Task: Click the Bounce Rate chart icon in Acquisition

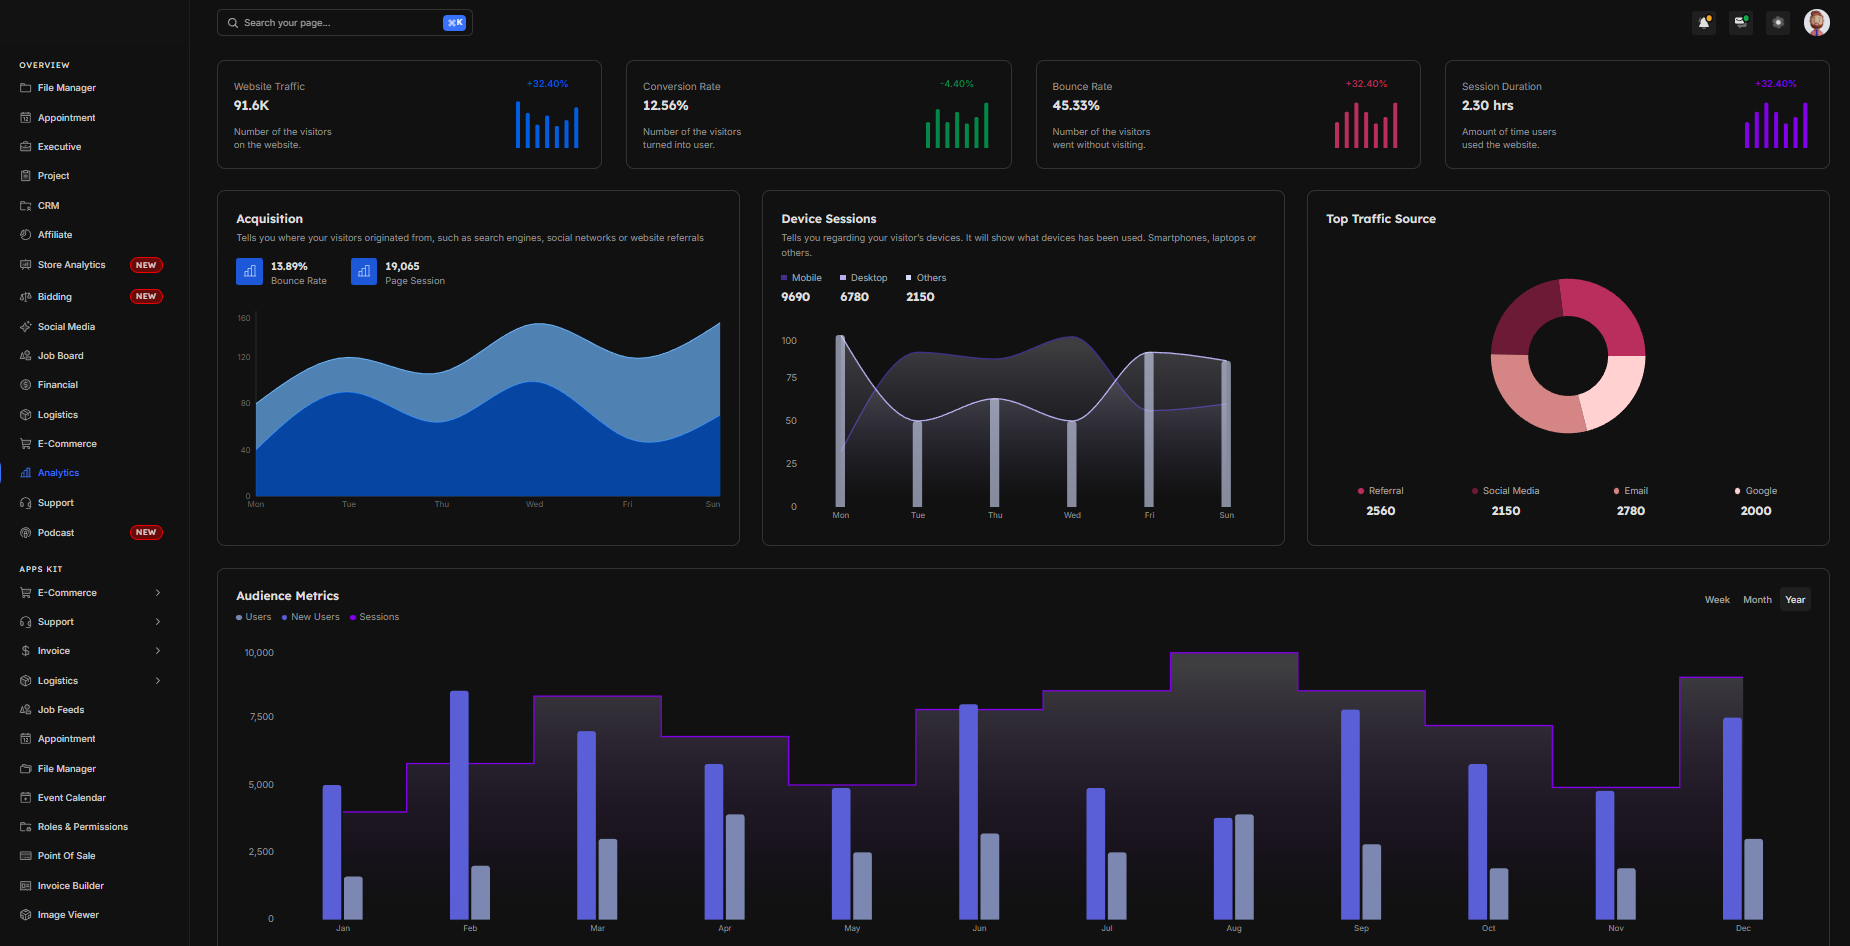Action: pos(249,271)
